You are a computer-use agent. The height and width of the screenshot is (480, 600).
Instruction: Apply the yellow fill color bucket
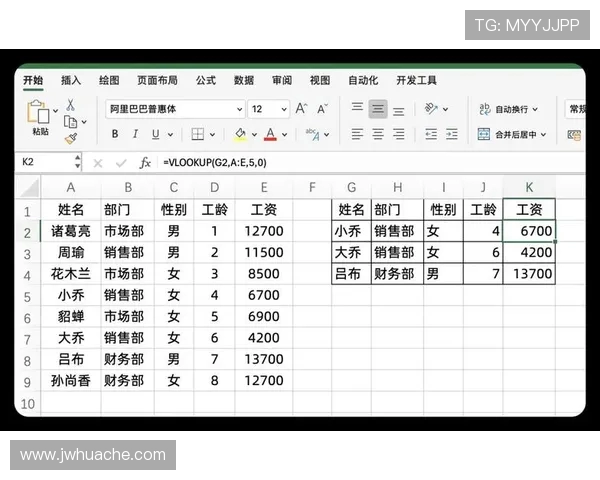click(x=240, y=134)
